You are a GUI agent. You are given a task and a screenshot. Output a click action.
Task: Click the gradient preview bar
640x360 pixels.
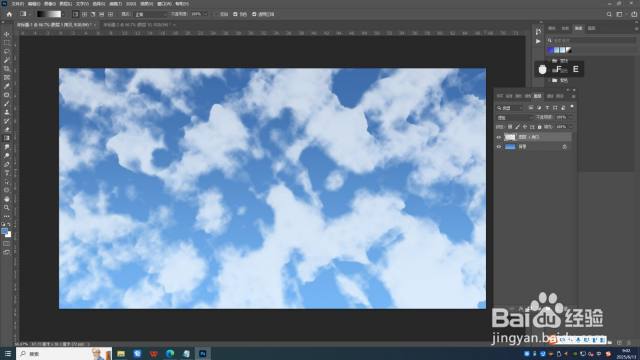coord(49,14)
